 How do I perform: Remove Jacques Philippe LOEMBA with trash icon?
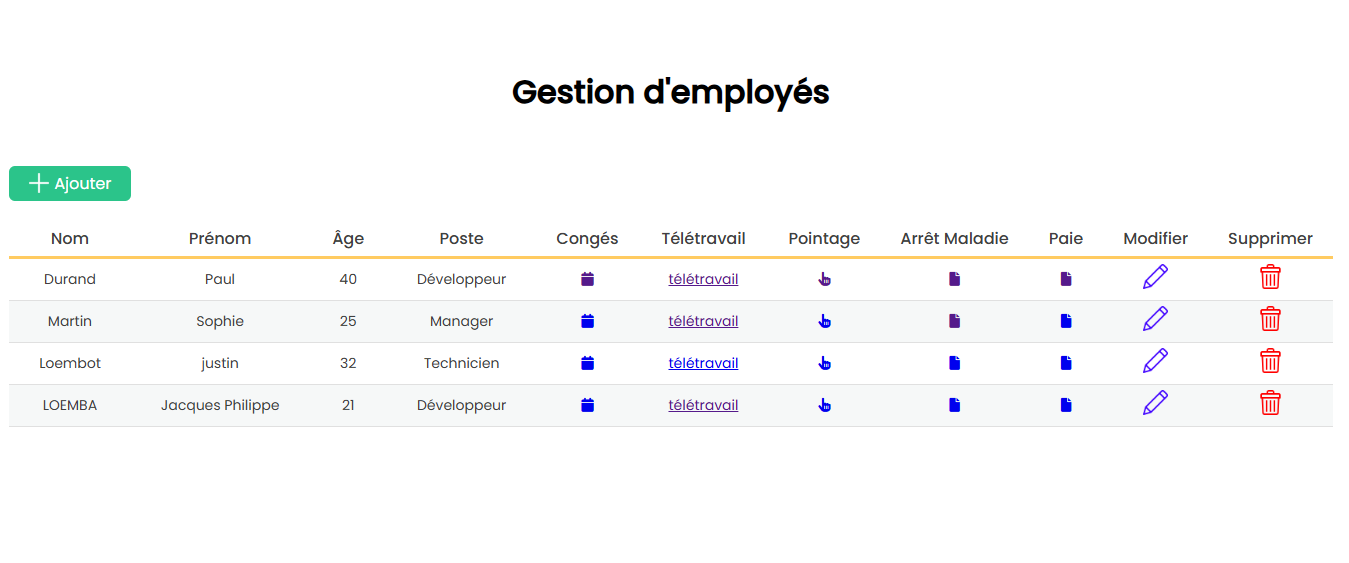[x=1270, y=403]
